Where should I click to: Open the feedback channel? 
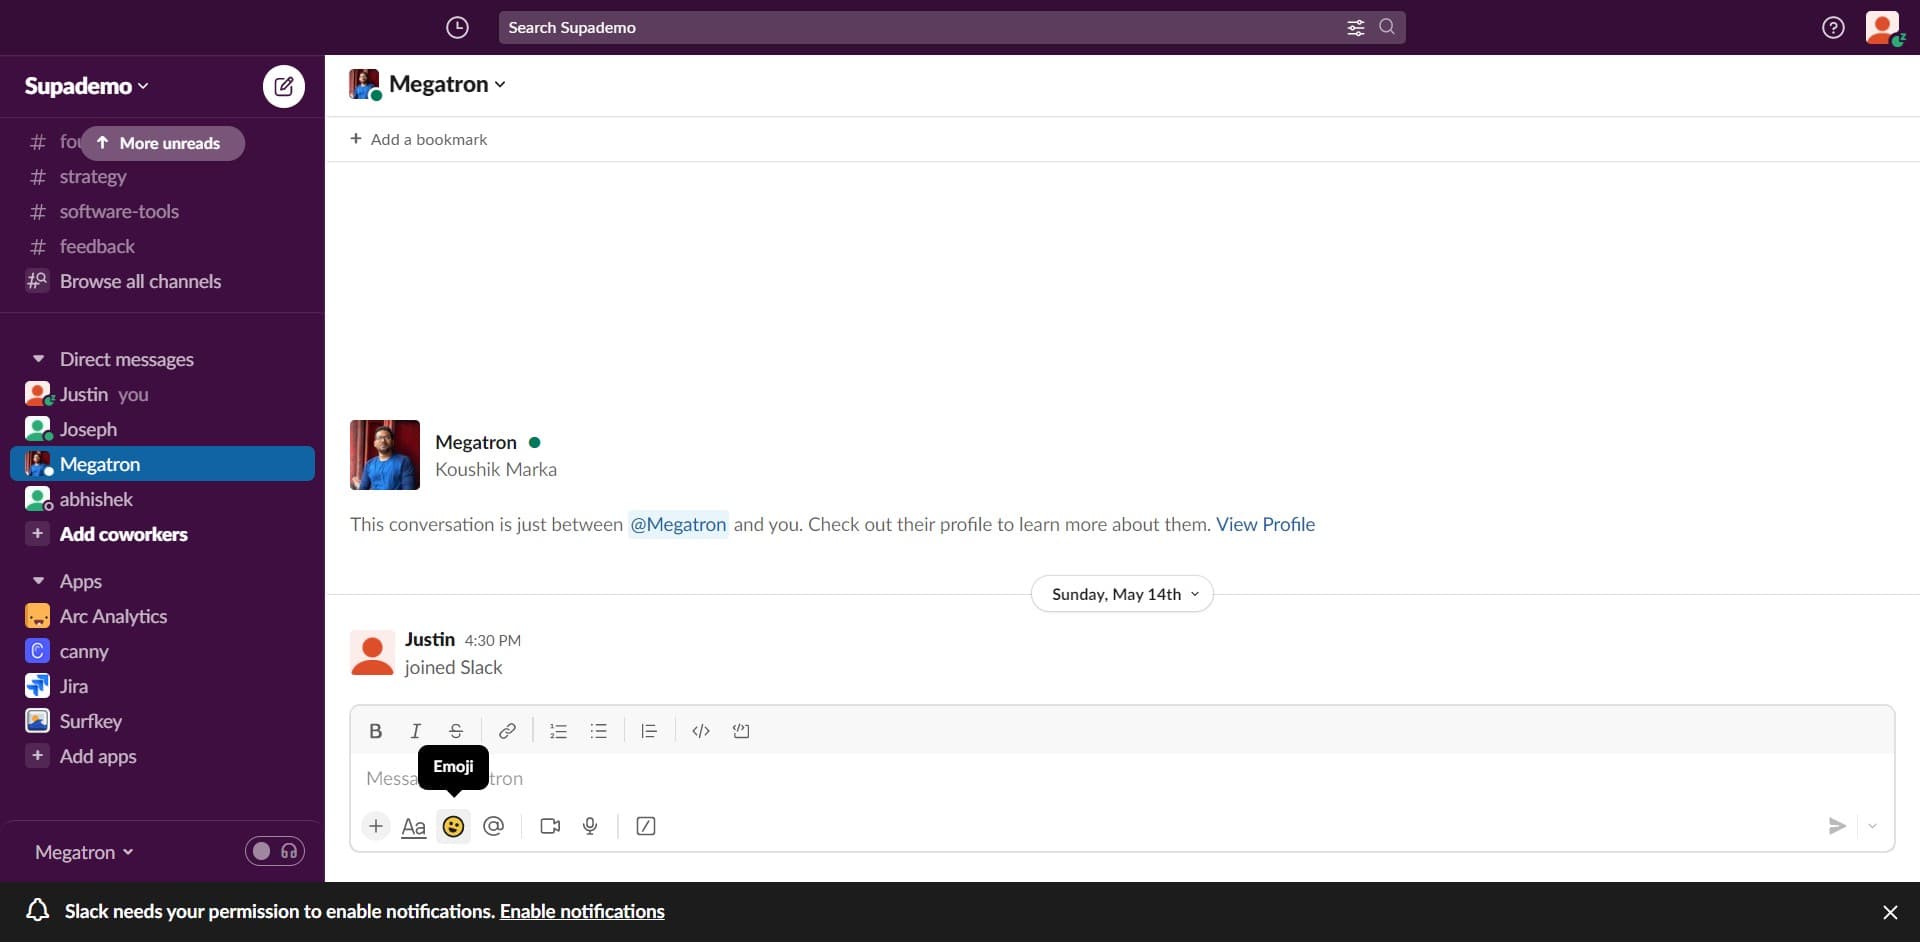(x=96, y=246)
